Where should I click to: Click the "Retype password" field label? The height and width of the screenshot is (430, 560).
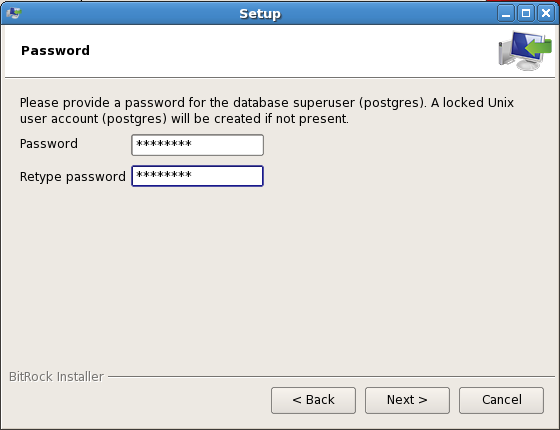coord(72,177)
